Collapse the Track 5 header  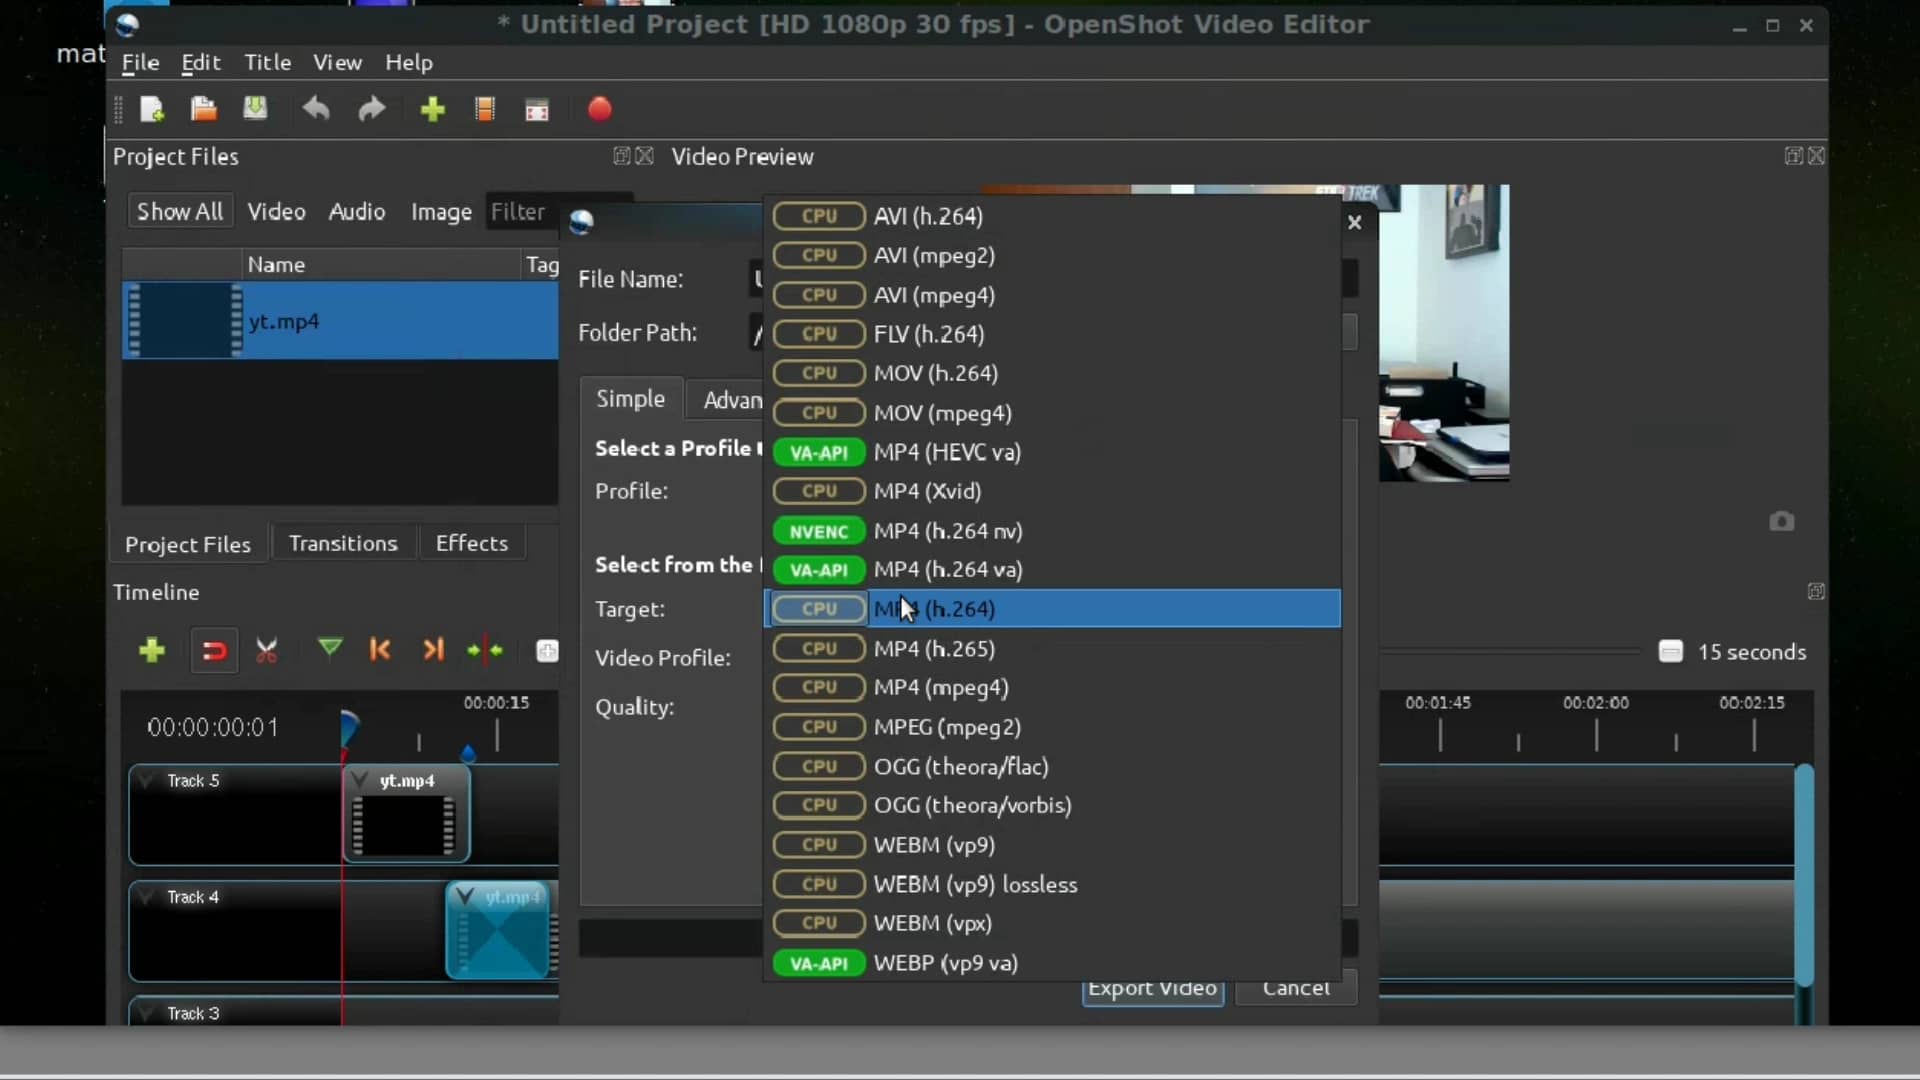pos(147,781)
